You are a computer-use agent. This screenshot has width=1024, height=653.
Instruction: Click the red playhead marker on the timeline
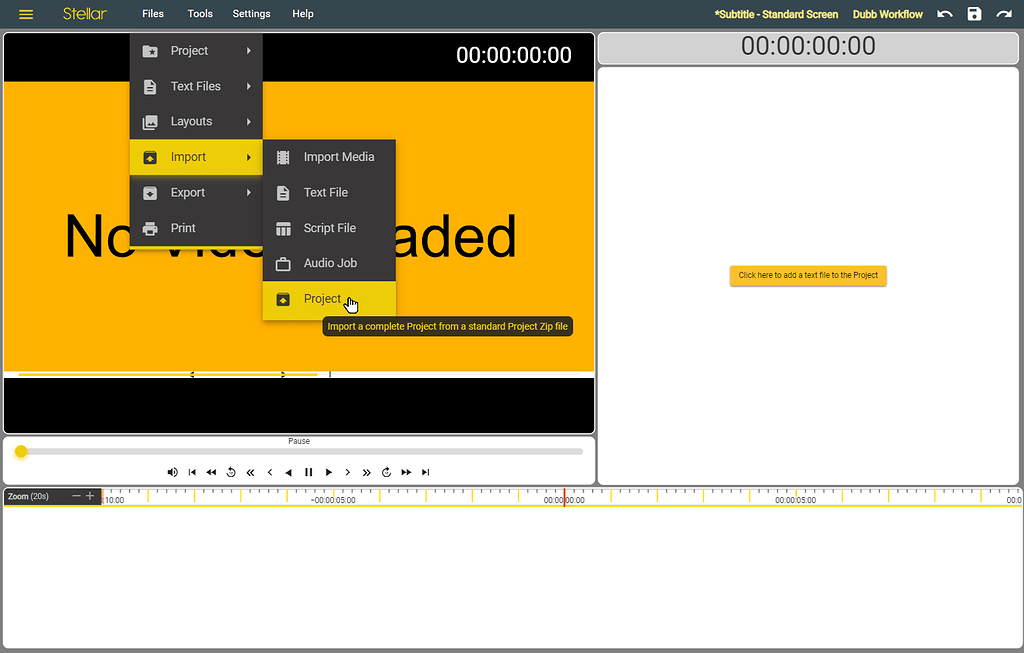564,497
